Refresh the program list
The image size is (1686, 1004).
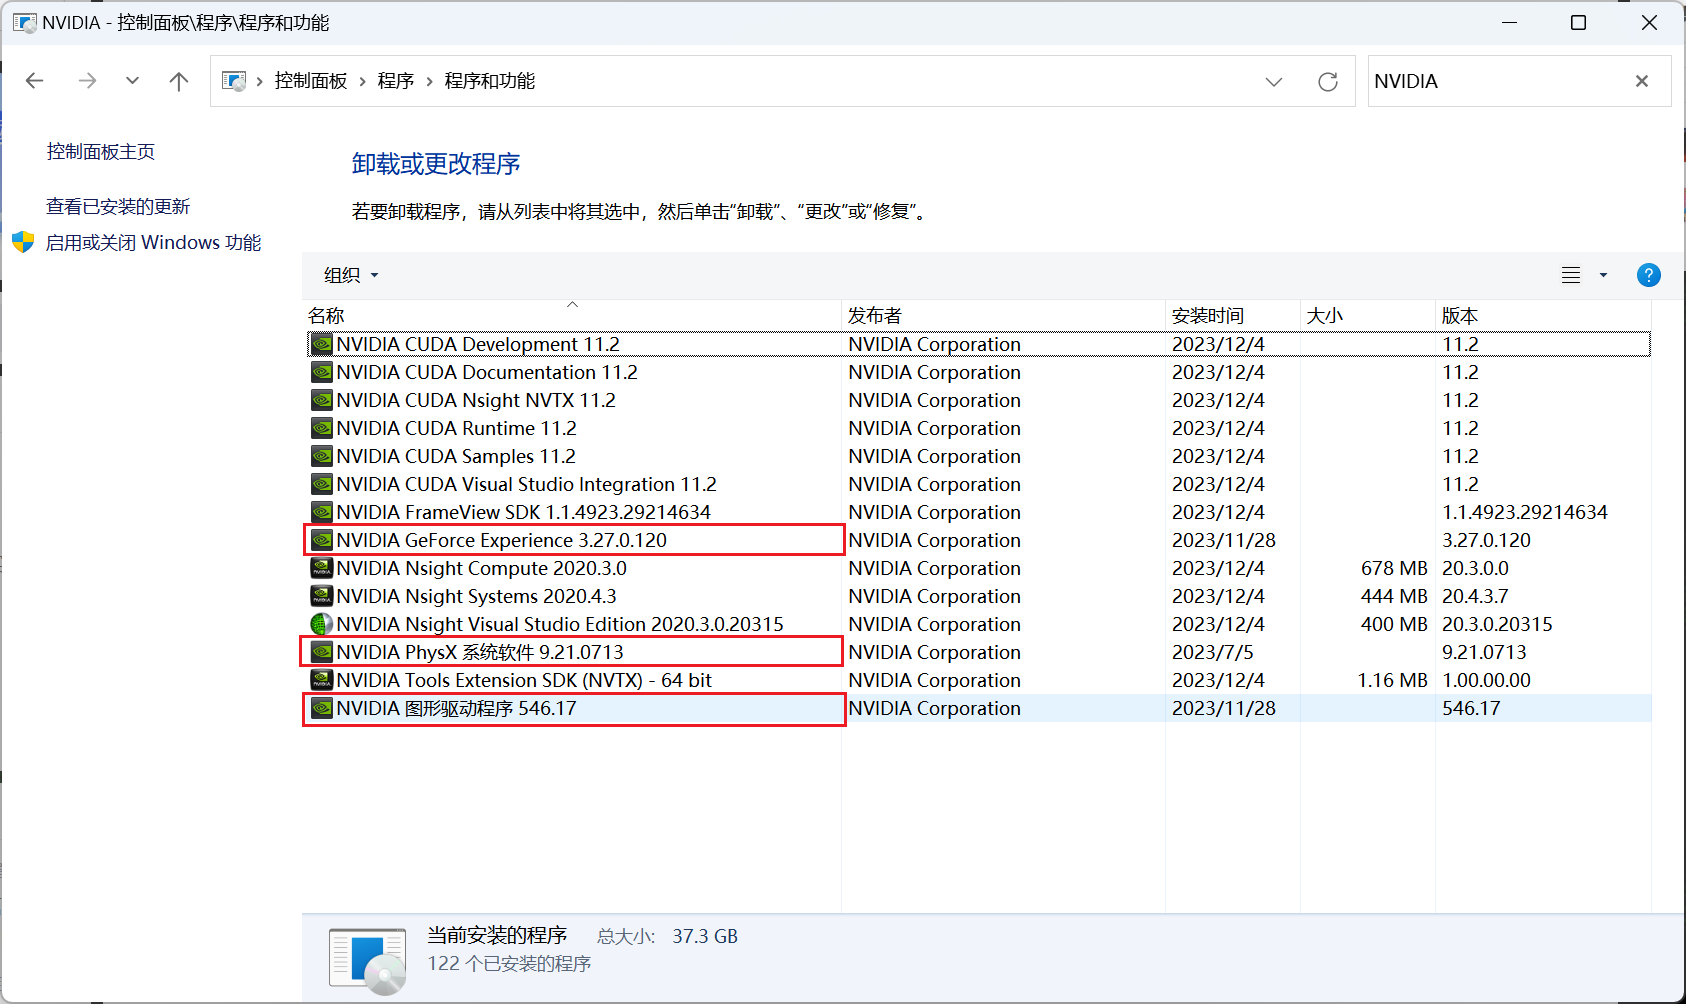coord(1328,82)
